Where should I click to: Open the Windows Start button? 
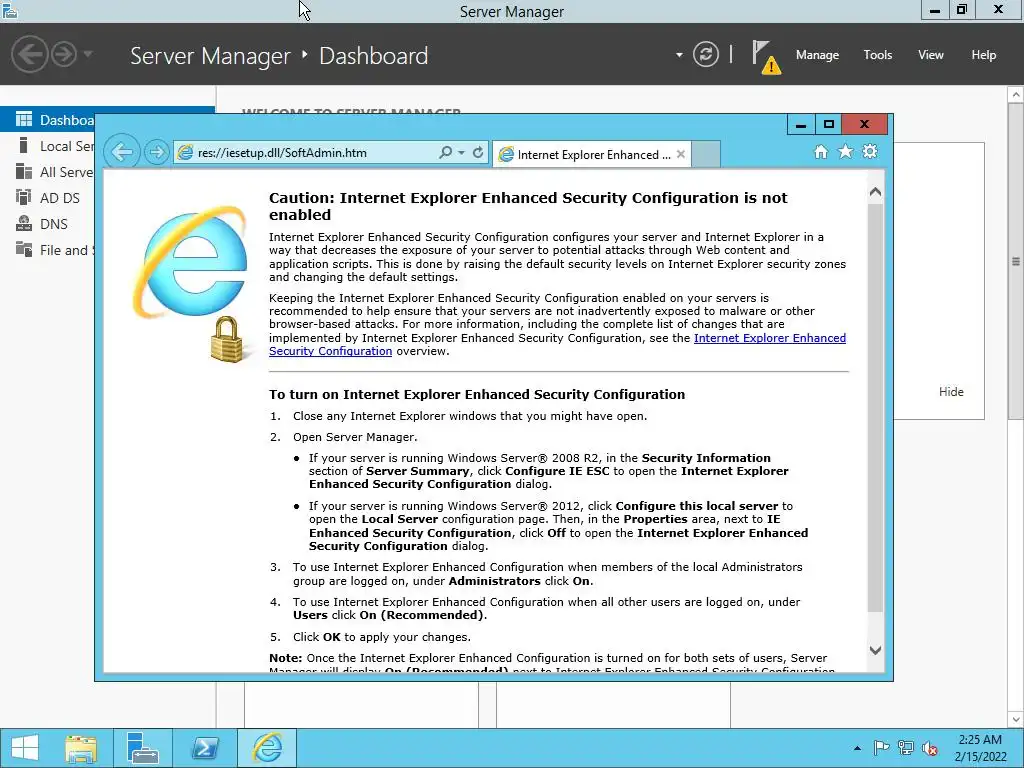pyautogui.click(x=25, y=748)
